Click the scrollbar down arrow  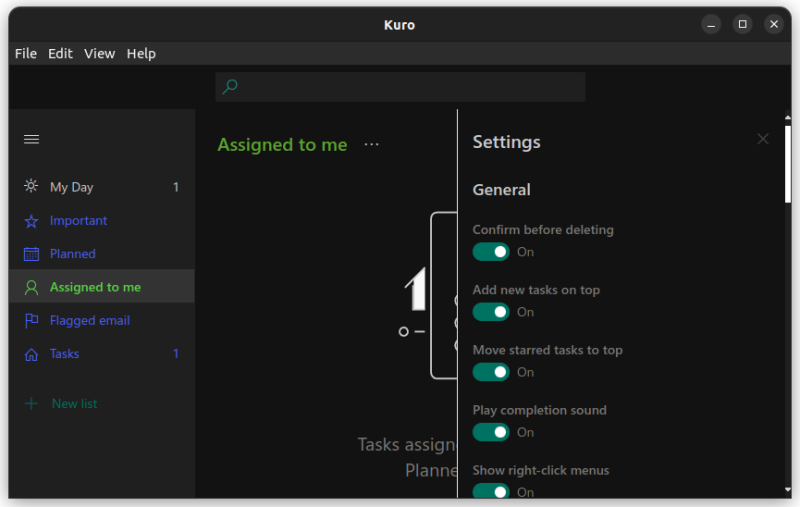pos(788,490)
